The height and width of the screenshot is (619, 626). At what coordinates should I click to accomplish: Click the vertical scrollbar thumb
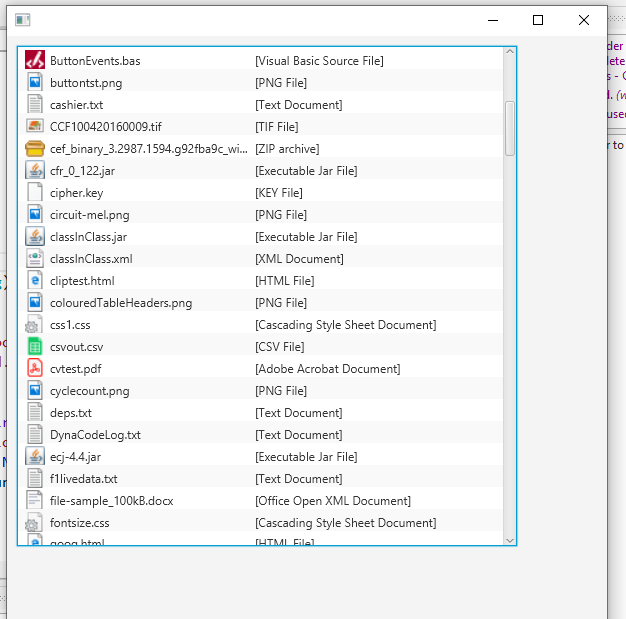pyautogui.click(x=510, y=127)
